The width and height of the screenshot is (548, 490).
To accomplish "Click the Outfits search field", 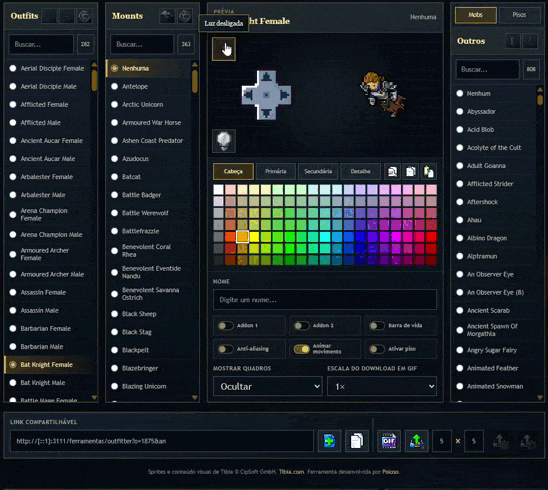I will [41, 44].
